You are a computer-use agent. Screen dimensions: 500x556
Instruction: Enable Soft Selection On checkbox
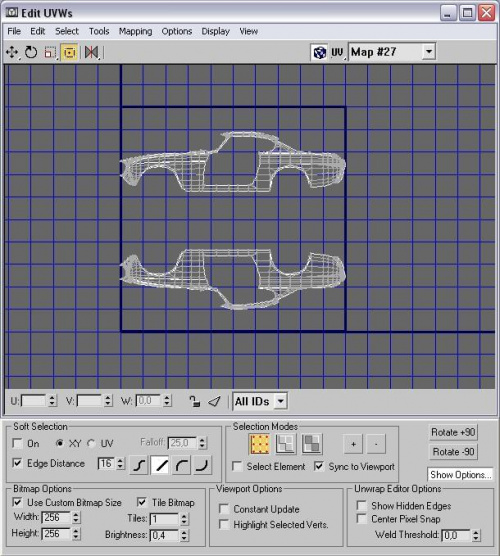point(17,443)
